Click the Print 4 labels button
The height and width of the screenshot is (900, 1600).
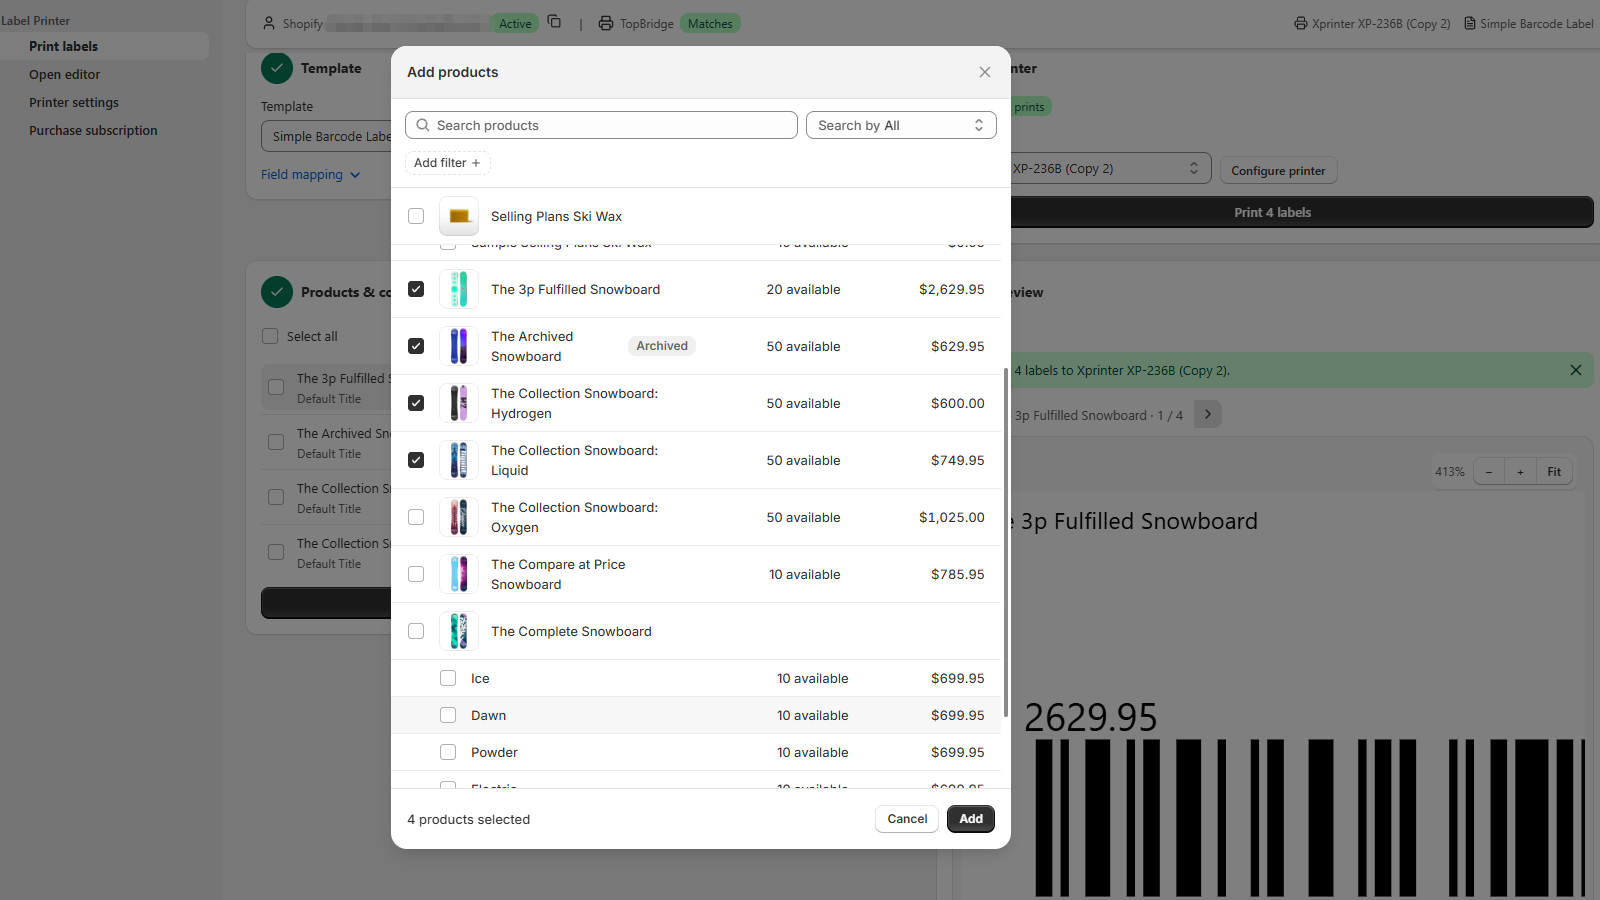coord(1300,212)
